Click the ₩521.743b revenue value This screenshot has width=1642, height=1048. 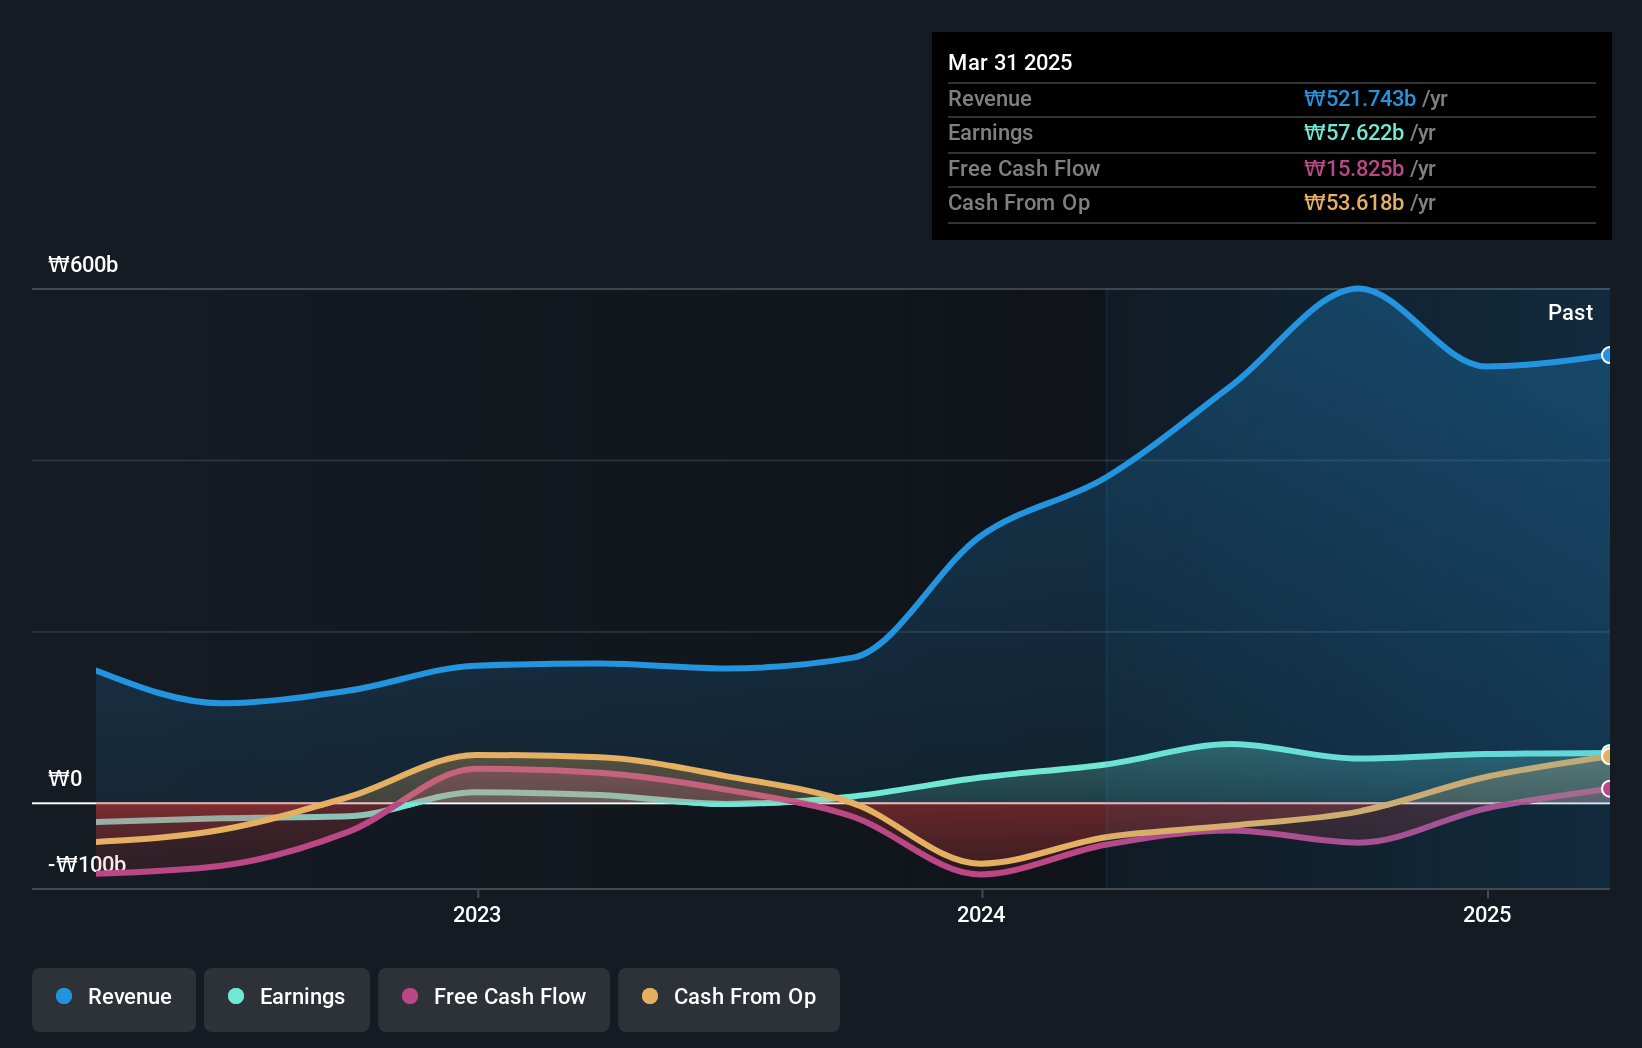tap(1360, 98)
